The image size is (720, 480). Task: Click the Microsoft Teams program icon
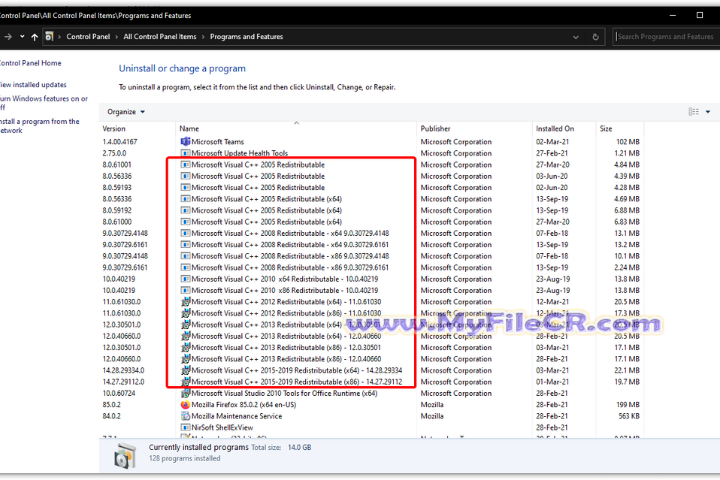[x=185, y=141]
